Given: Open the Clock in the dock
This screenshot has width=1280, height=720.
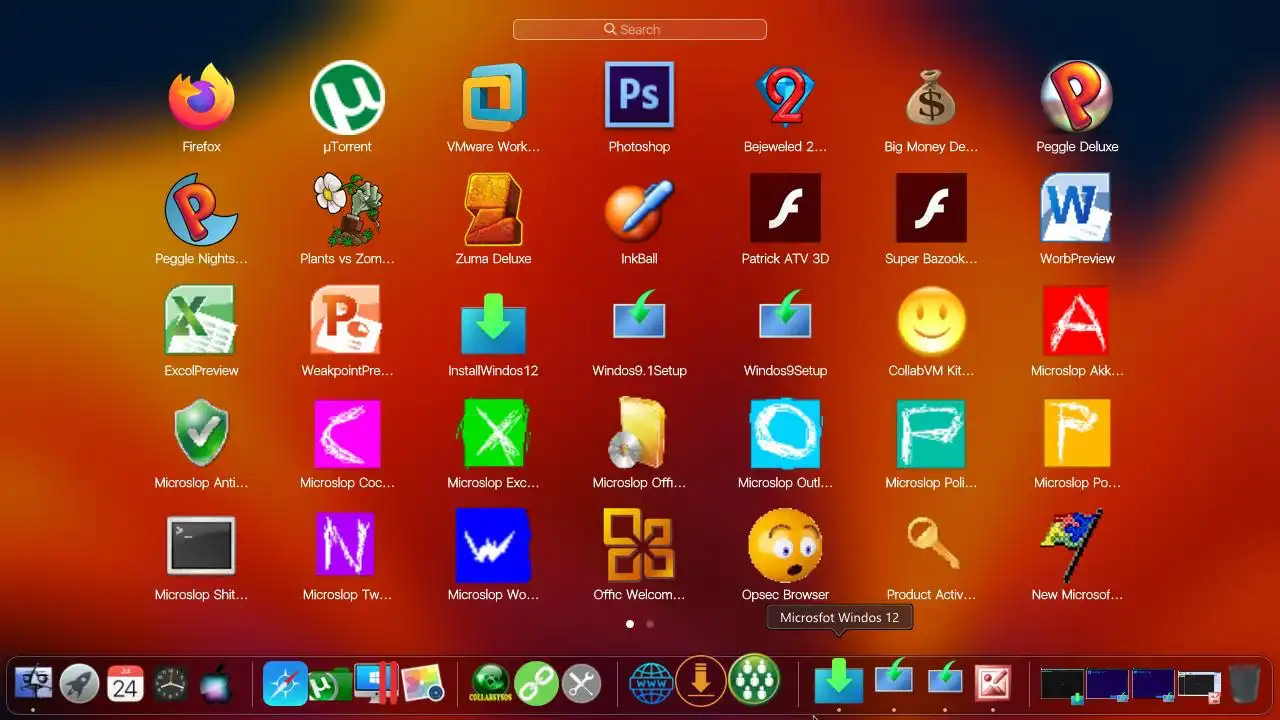Looking at the screenshot, I should (x=170, y=684).
